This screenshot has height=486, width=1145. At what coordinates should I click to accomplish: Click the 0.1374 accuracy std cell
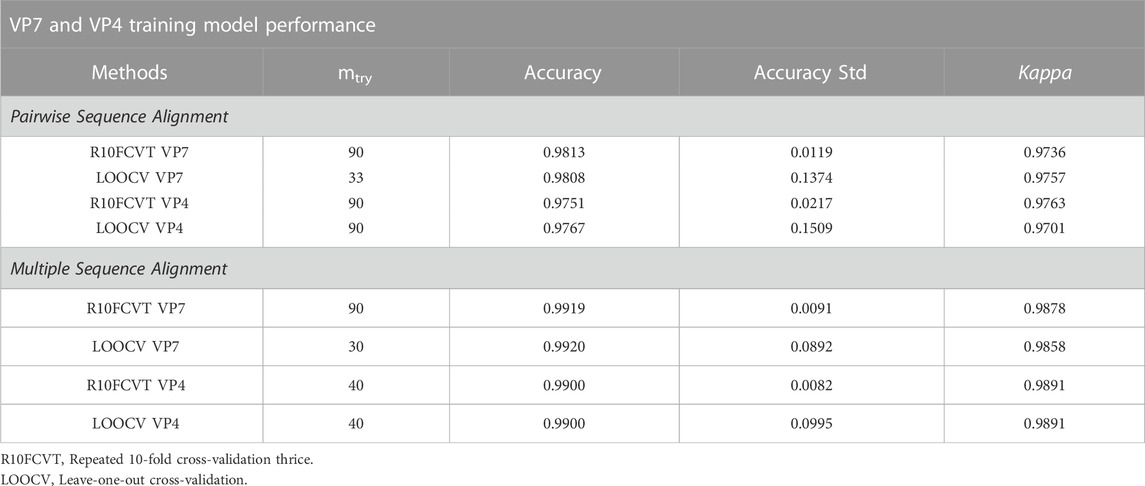(811, 178)
